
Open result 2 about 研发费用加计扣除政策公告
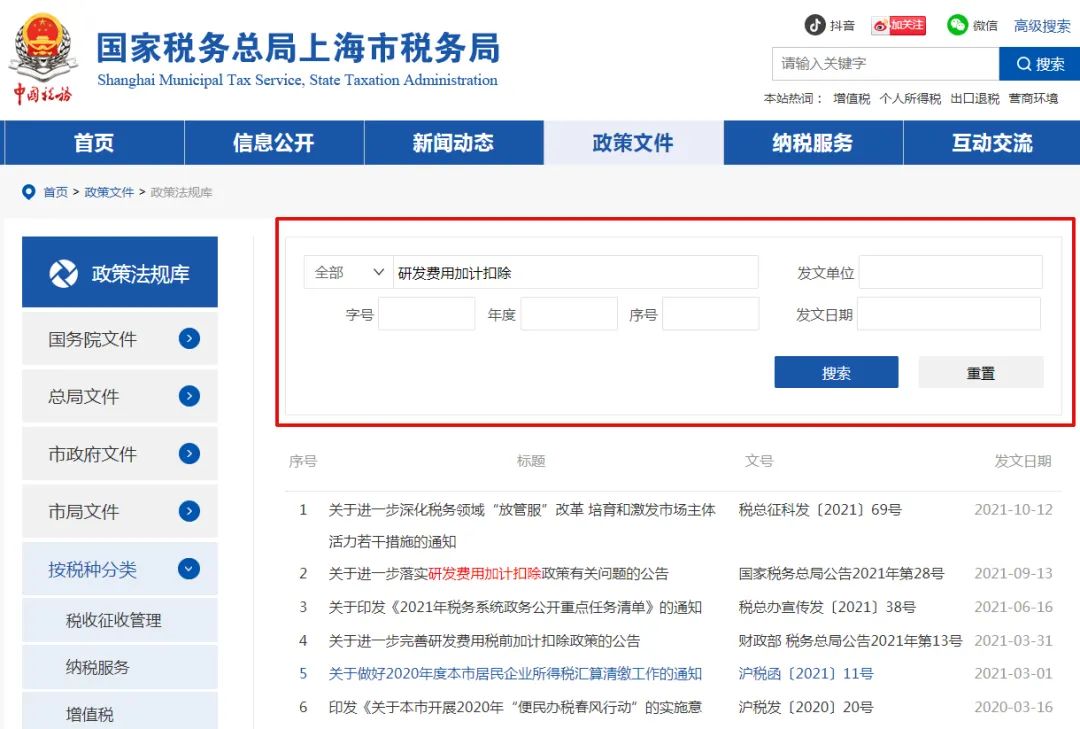pos(498,573)
